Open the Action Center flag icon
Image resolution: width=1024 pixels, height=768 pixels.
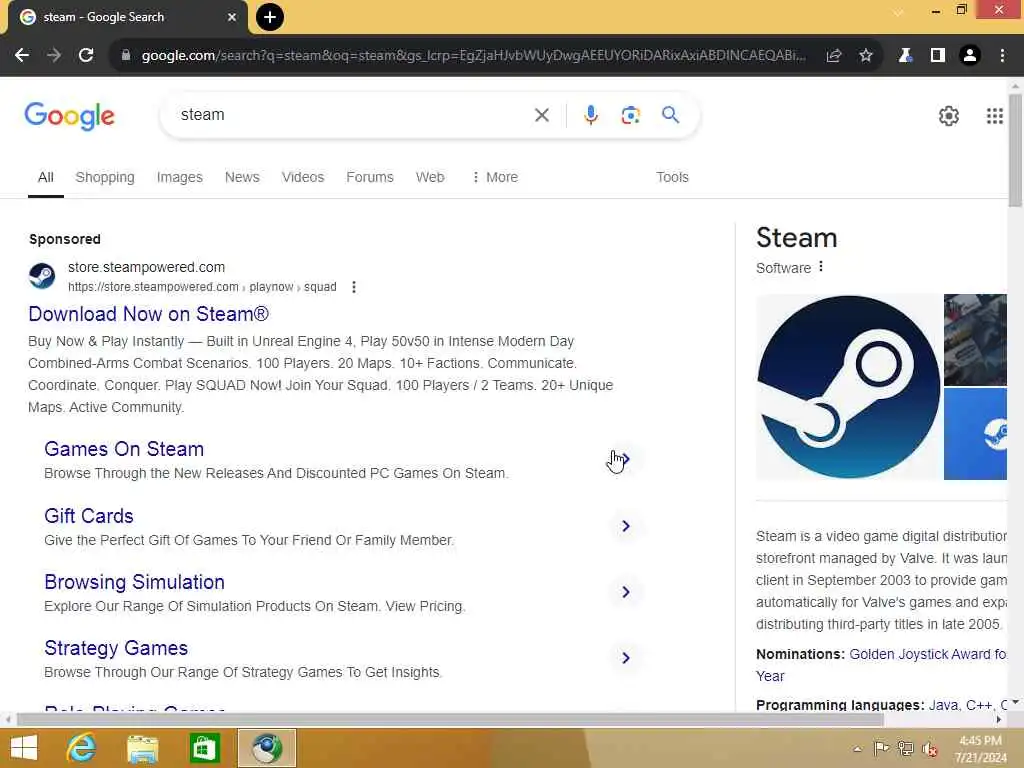(881, 749)
